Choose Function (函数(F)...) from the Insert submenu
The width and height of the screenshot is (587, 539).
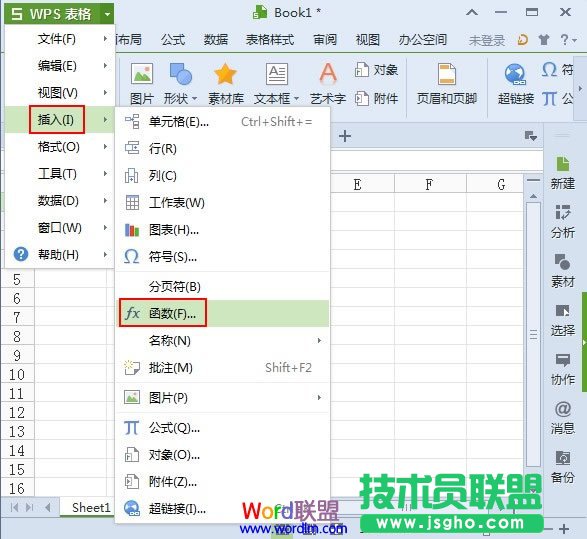(223, 313)
